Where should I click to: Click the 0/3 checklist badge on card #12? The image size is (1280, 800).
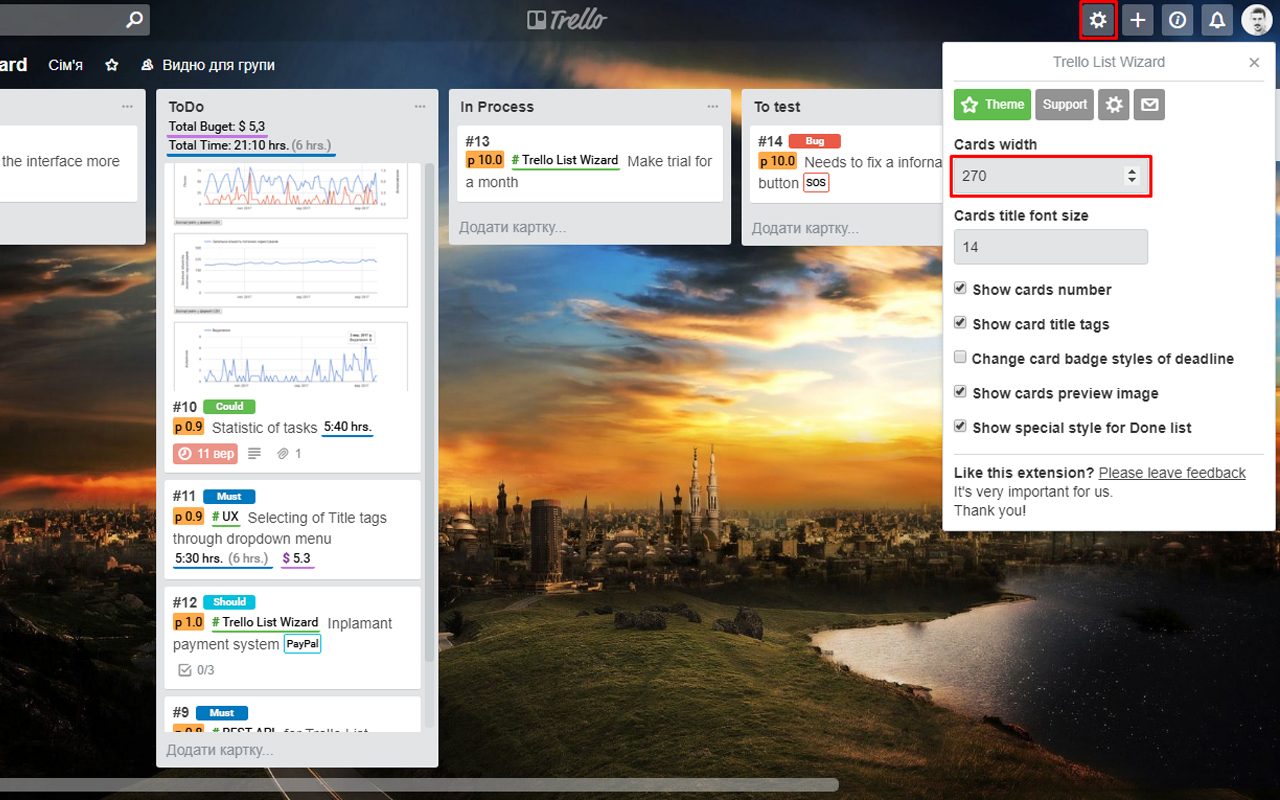click(196, 670)
